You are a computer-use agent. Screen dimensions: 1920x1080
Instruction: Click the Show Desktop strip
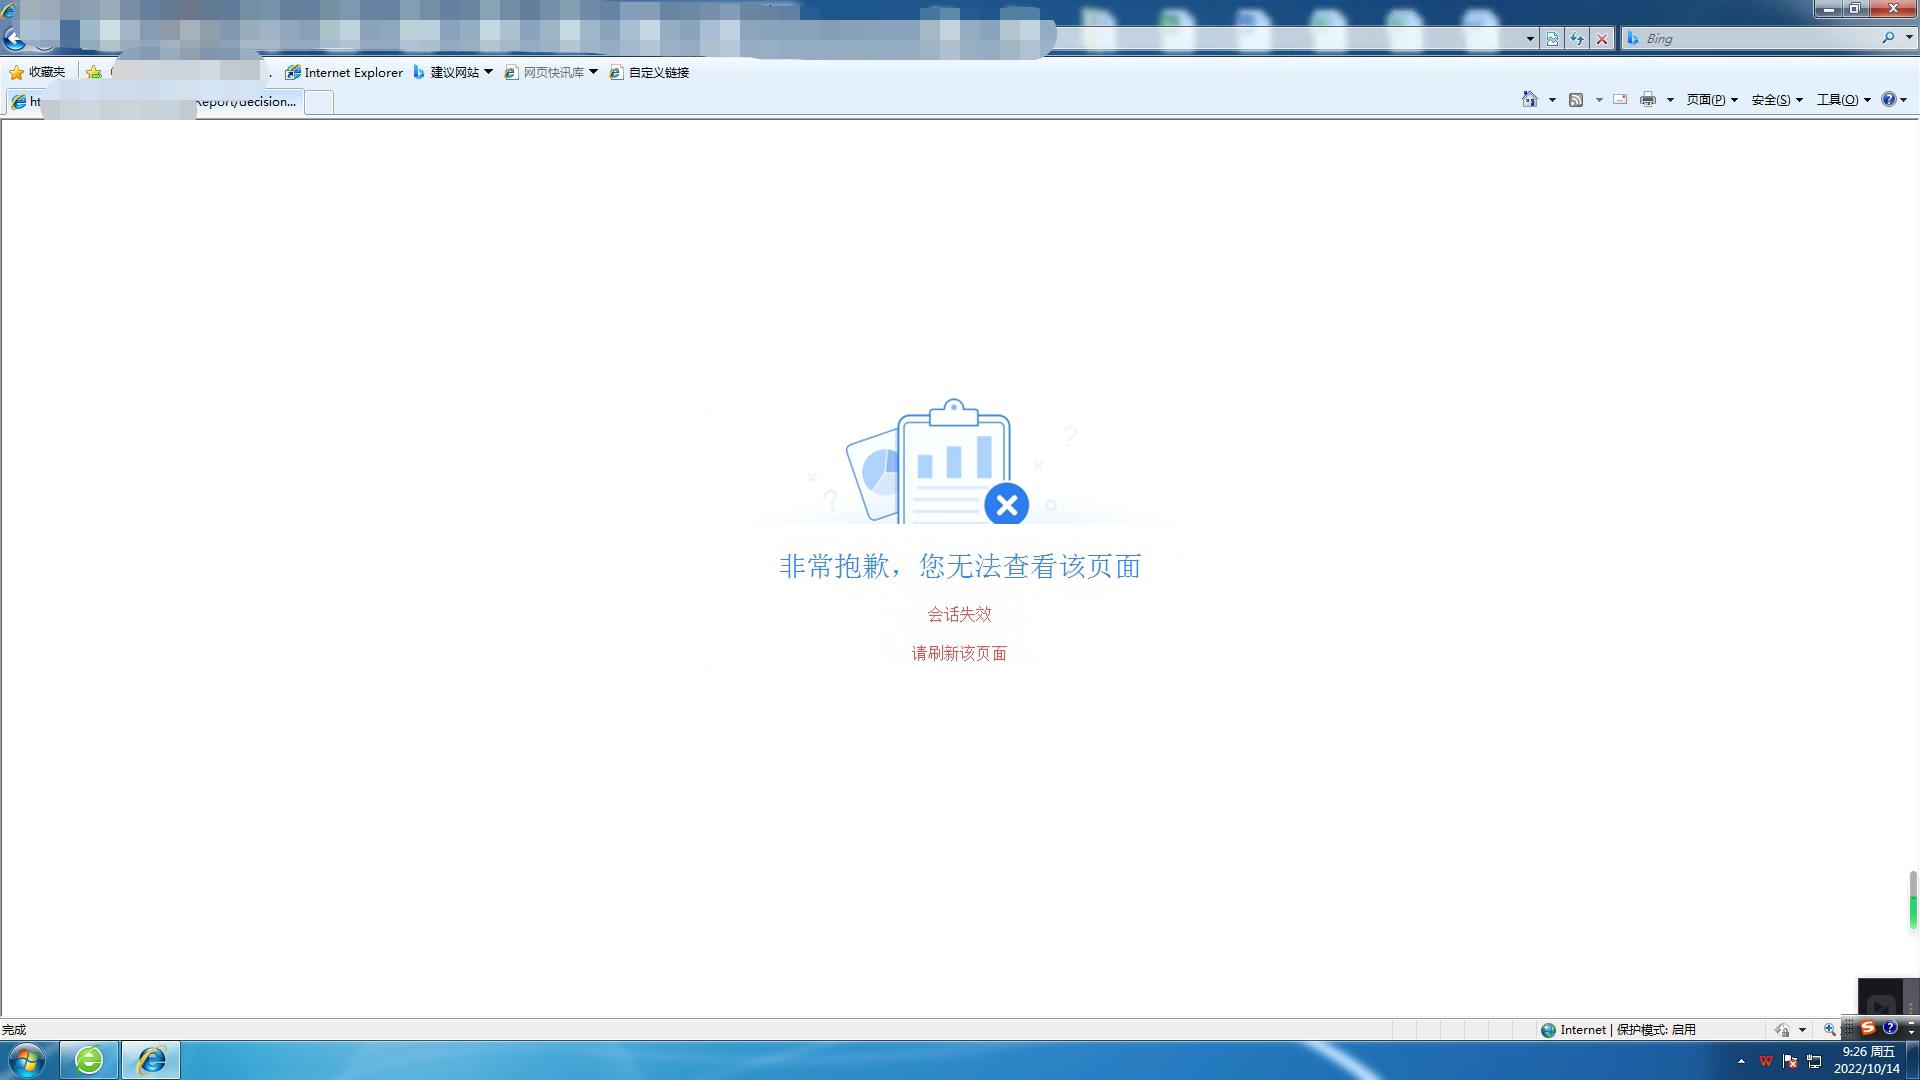(1912, 1060)
